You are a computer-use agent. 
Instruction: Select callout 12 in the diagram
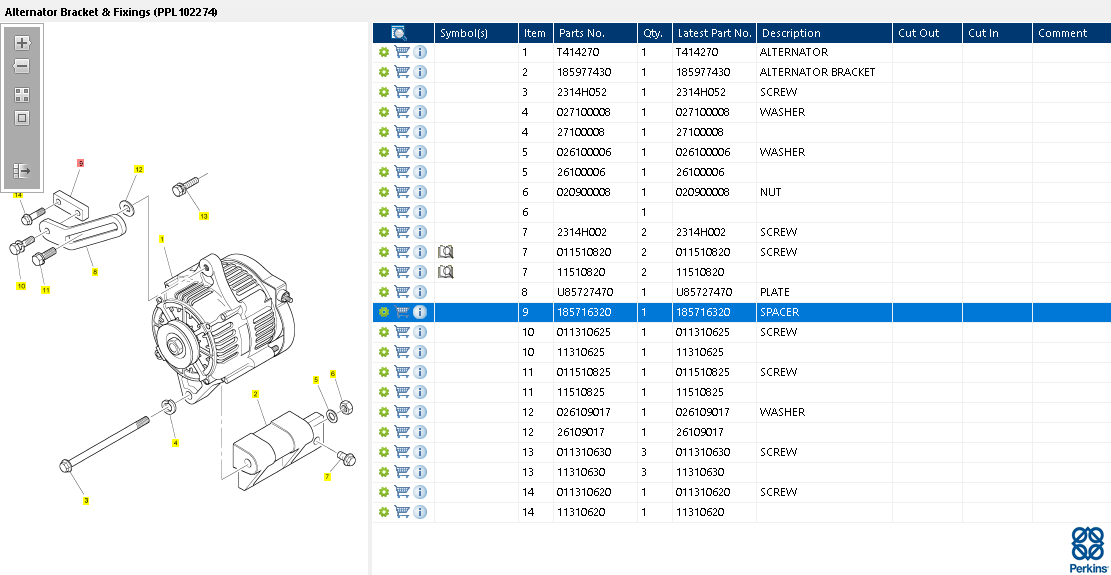[139, 169]
